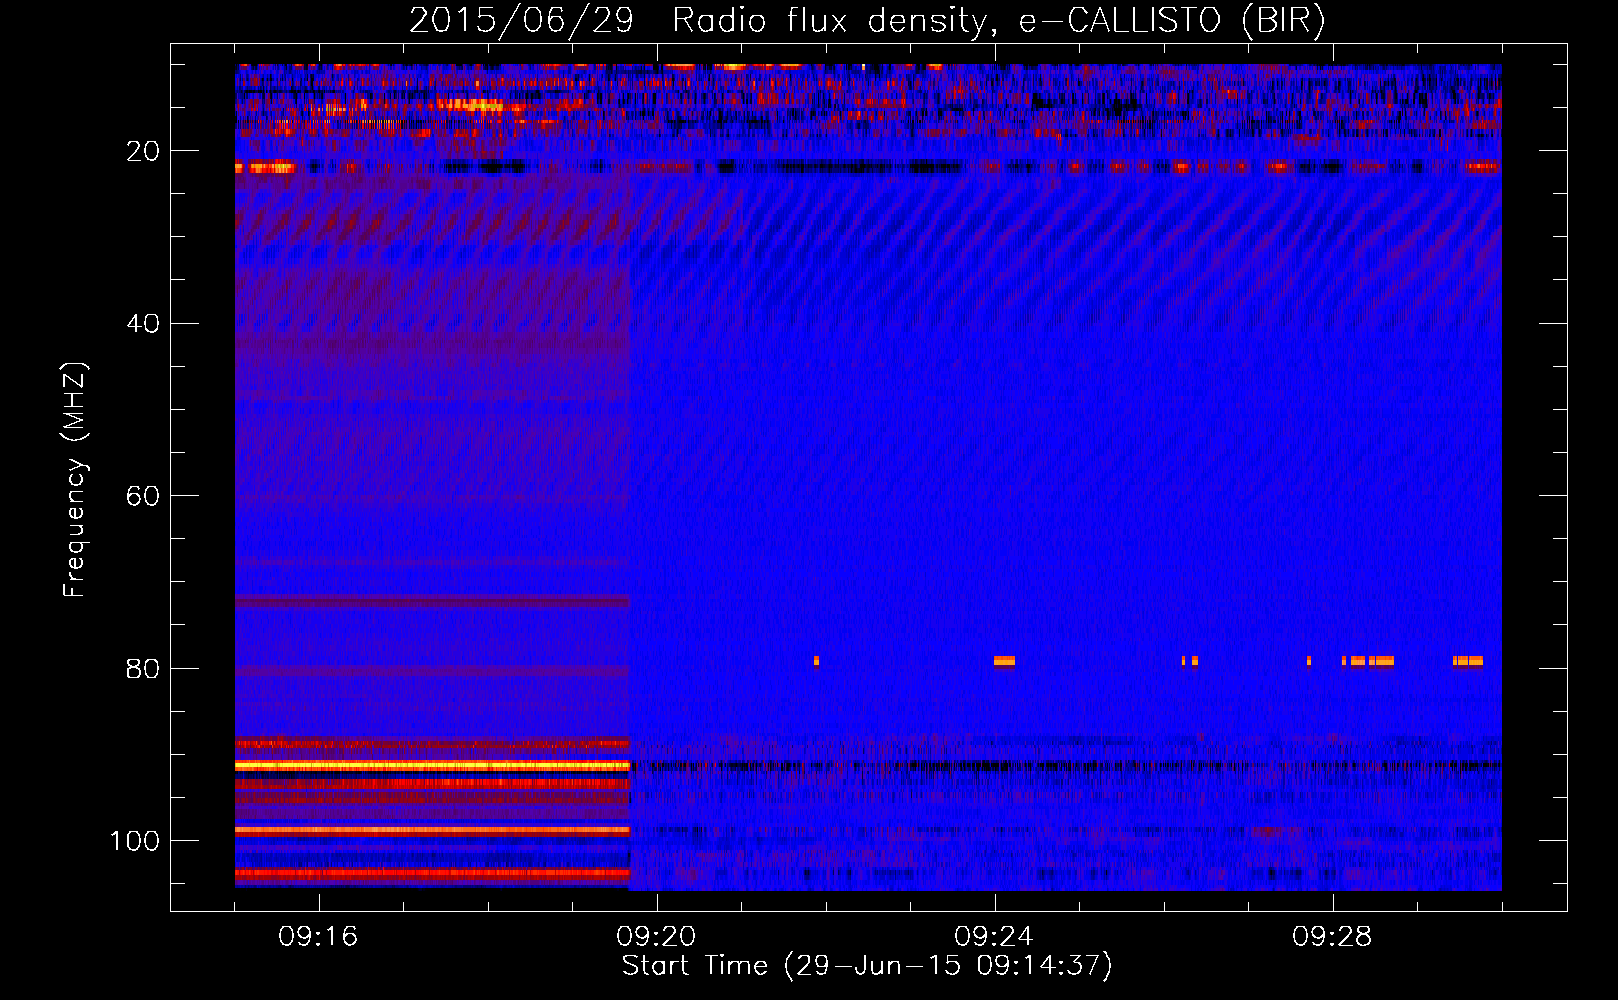Click the 20 frequency tick label
Viewport: 1618px width, 1000px height.
point(143,151)
